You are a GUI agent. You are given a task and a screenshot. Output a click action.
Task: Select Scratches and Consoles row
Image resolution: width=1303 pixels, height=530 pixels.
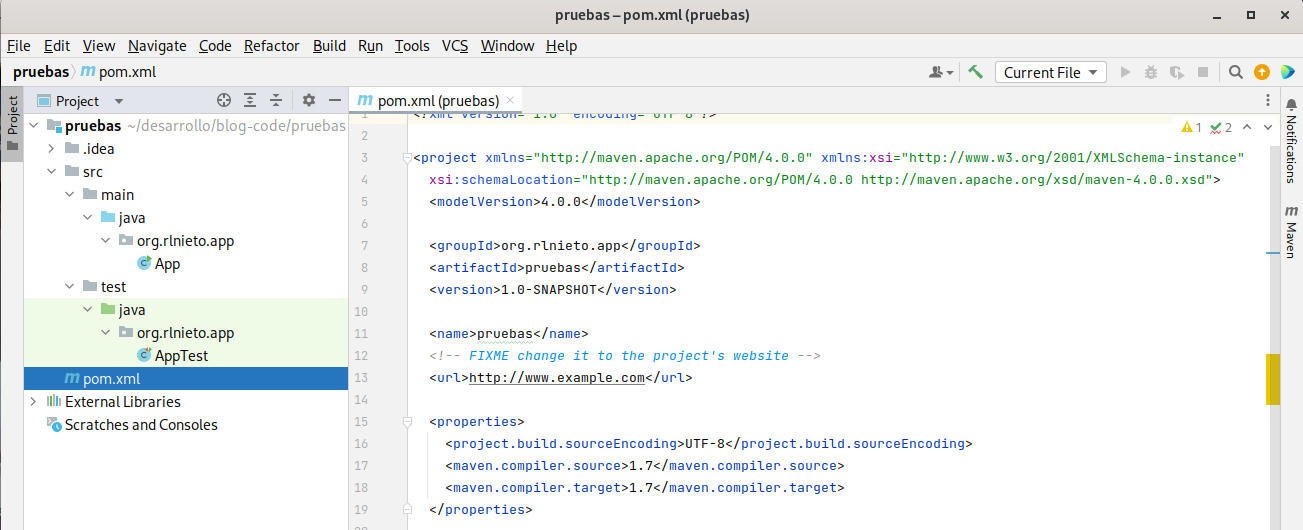pyautogui.click(x=186, y=425)
